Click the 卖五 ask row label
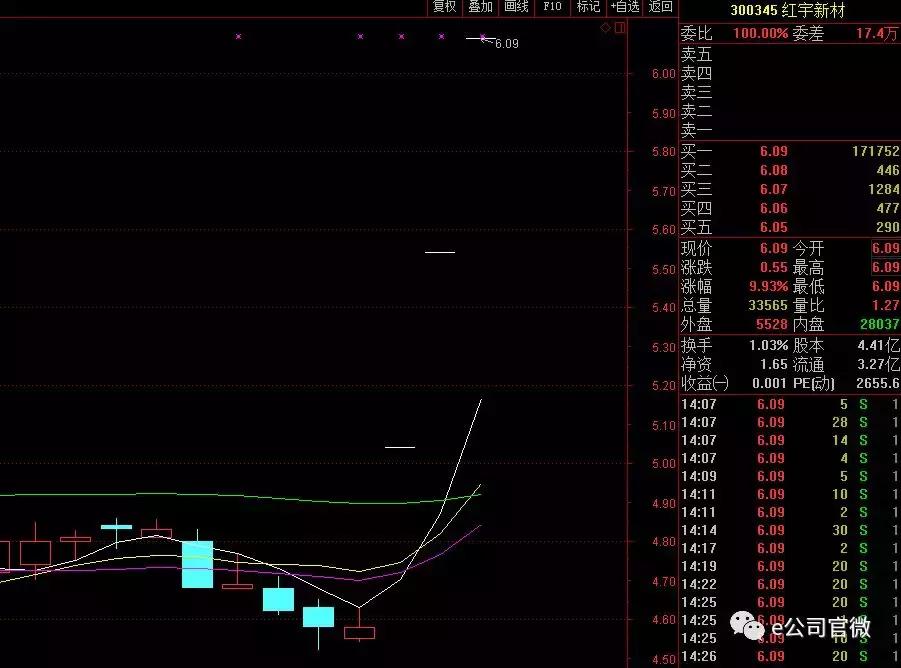 click(696, 55)
